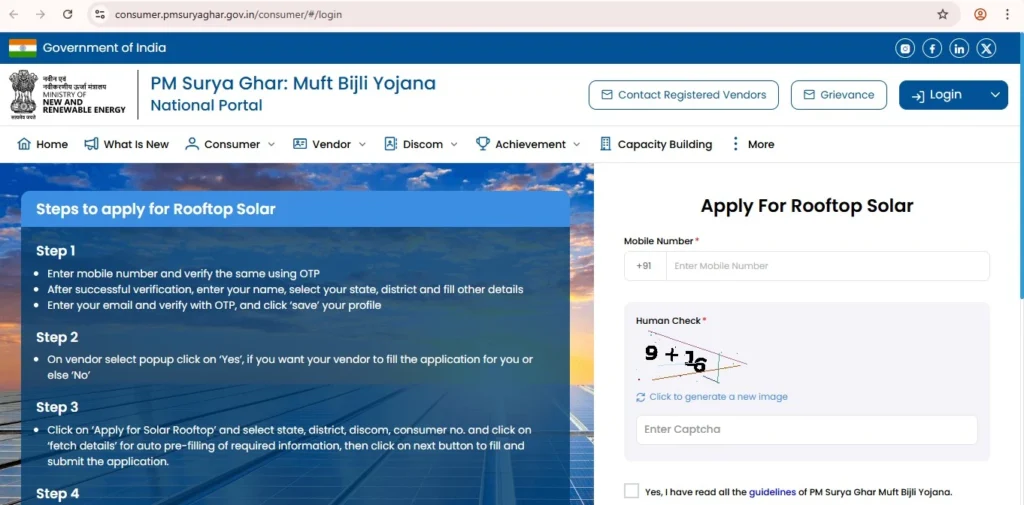This screenshot has width=1024, height=505.
Task: Click the building icon beside Capacity Building
Action: point(605,144)
